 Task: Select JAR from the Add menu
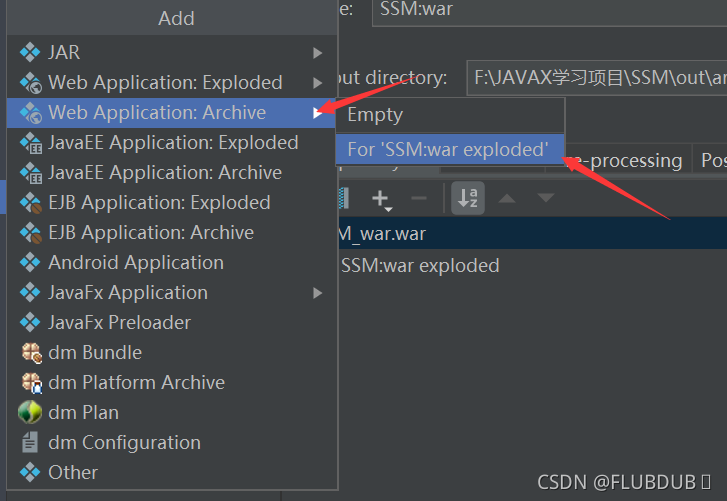pyautogui.click(x=172, y=52)
